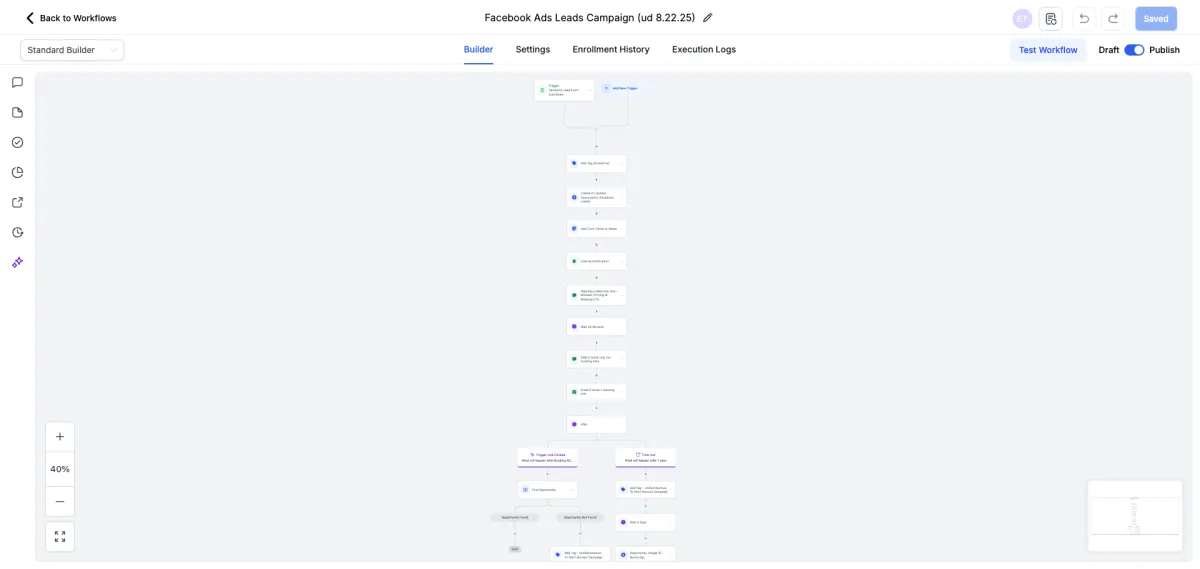Screen dimensions: 1200x569
Task: Click the workflow minimap thumbnail
Action: (x=1134, y=516)
